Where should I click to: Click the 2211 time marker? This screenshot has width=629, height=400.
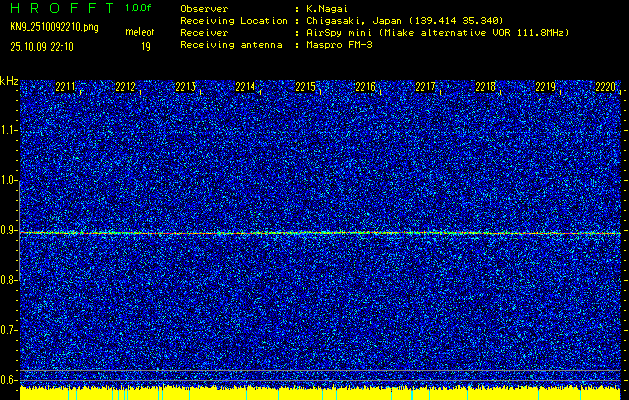[x=66, y=88]
